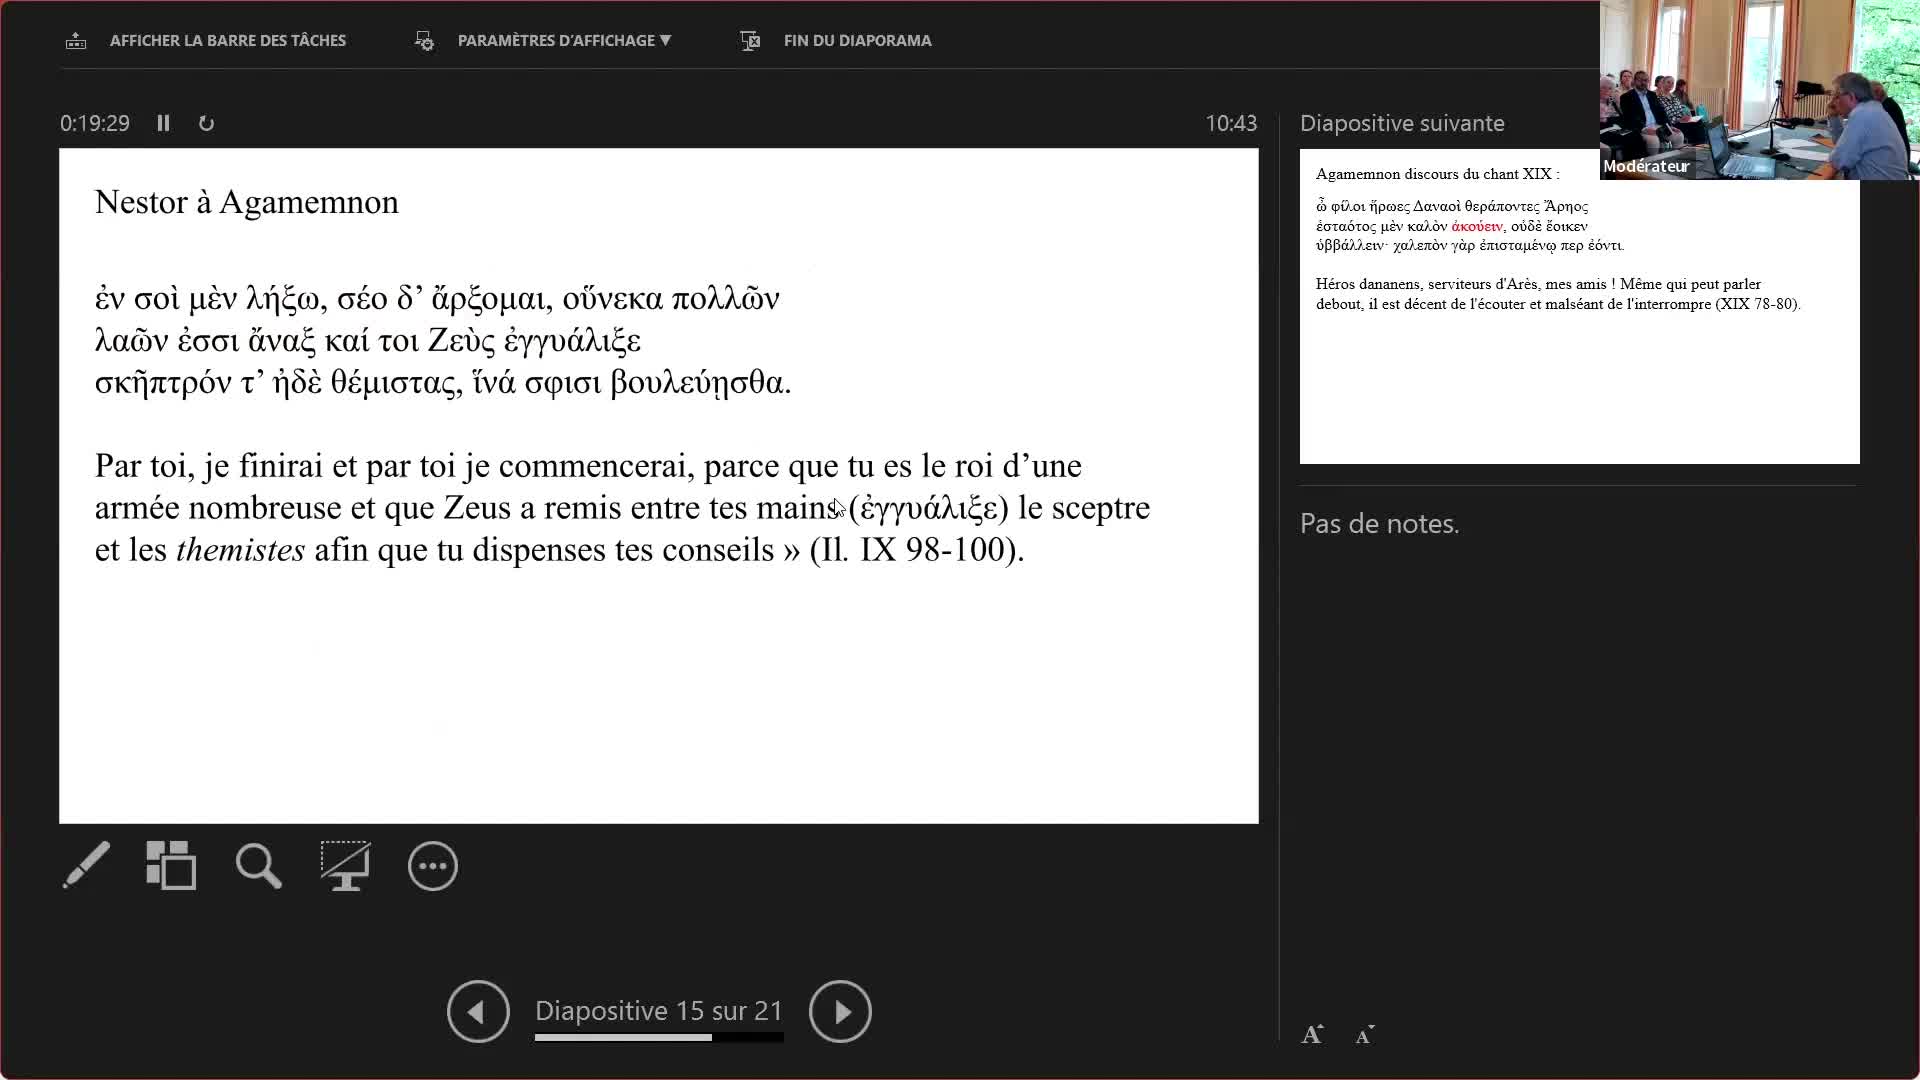
Task: Click the Modérateur webcam video overlay
Action: tap(1758, 90)
